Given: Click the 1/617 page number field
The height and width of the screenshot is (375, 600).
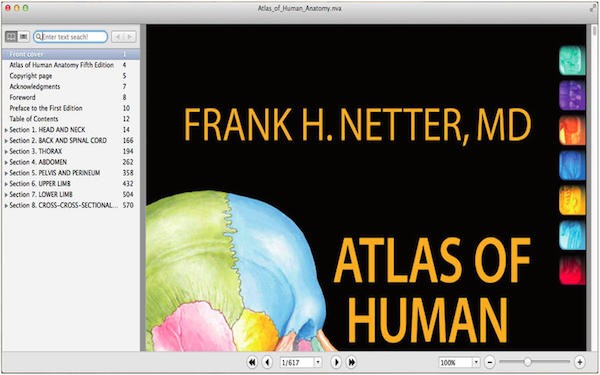Looking at the screenshot, I should click(x=297, y=362).
